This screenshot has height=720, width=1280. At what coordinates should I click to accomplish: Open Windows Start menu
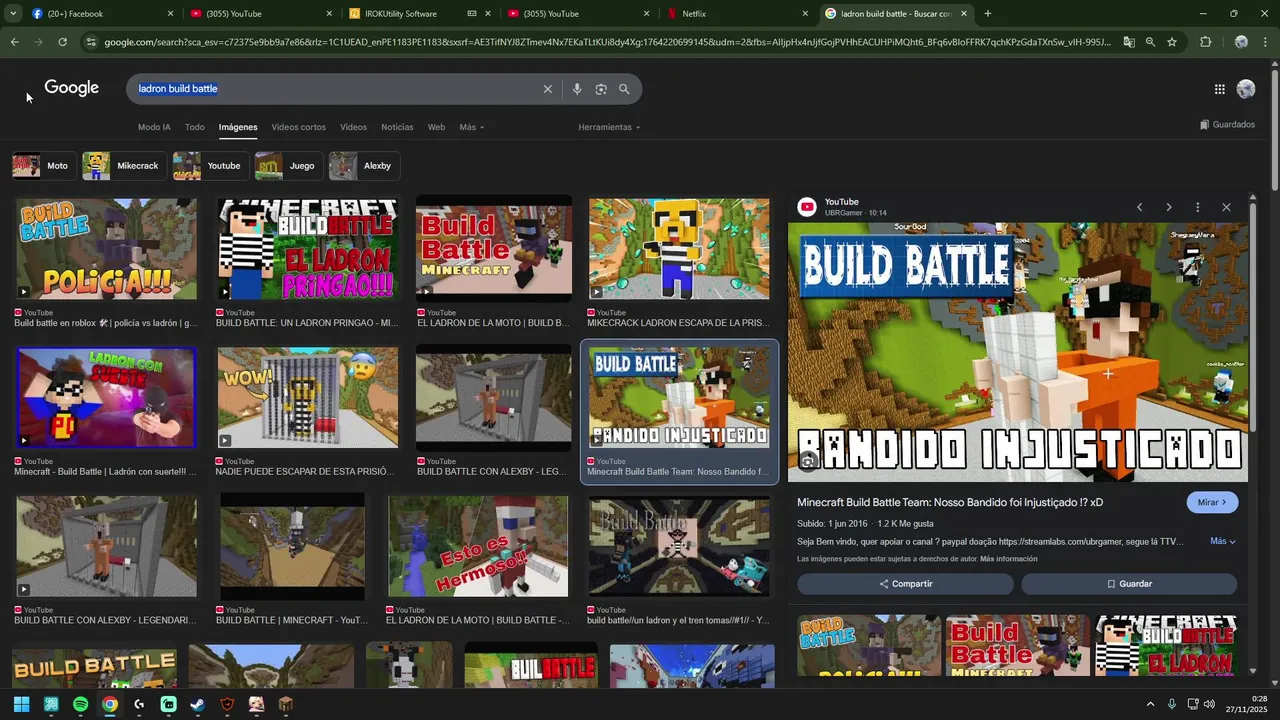(22, 704)
